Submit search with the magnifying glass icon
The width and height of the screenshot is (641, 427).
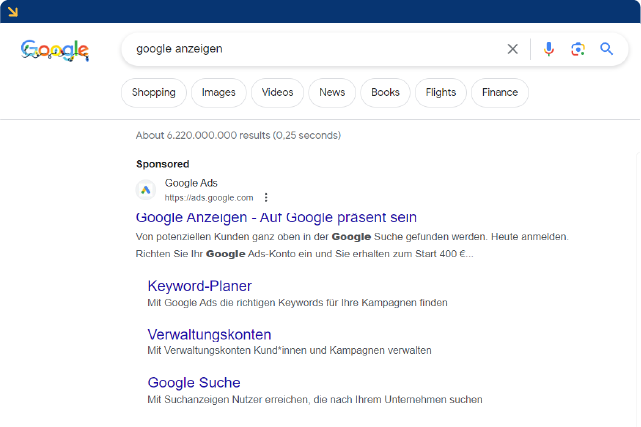(607, 49)
